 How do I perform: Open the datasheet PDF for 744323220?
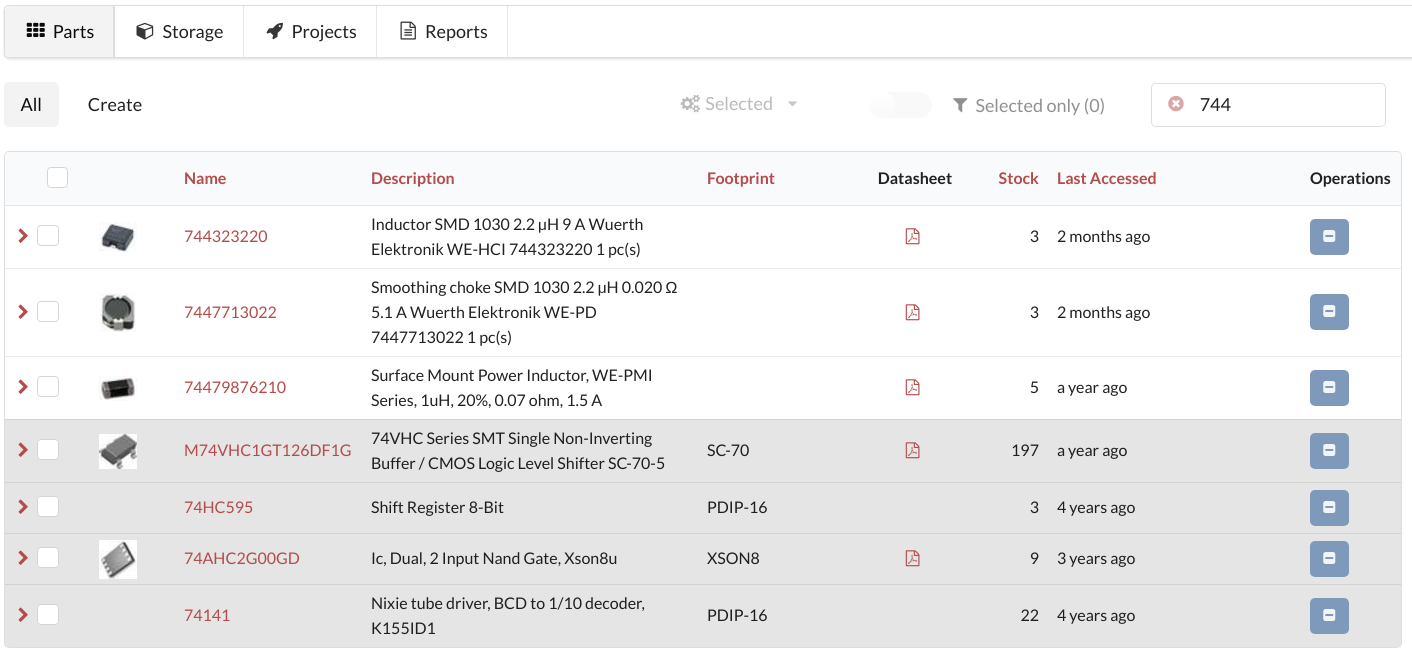pyautogui.click(x=912, y=237)
